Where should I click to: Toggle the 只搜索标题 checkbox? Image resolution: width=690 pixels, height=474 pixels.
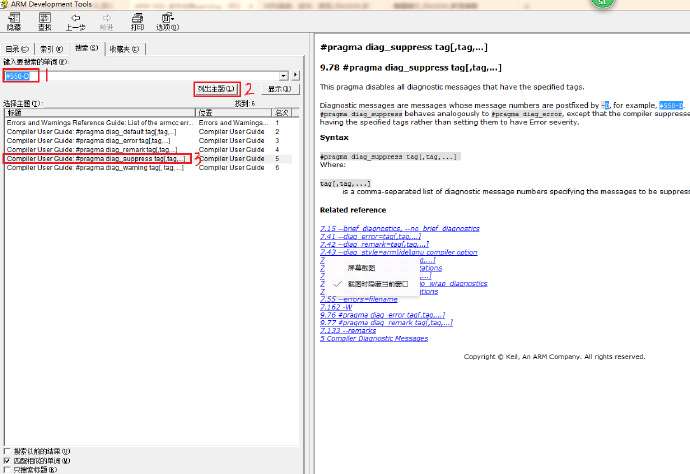[x=7, y=470]
